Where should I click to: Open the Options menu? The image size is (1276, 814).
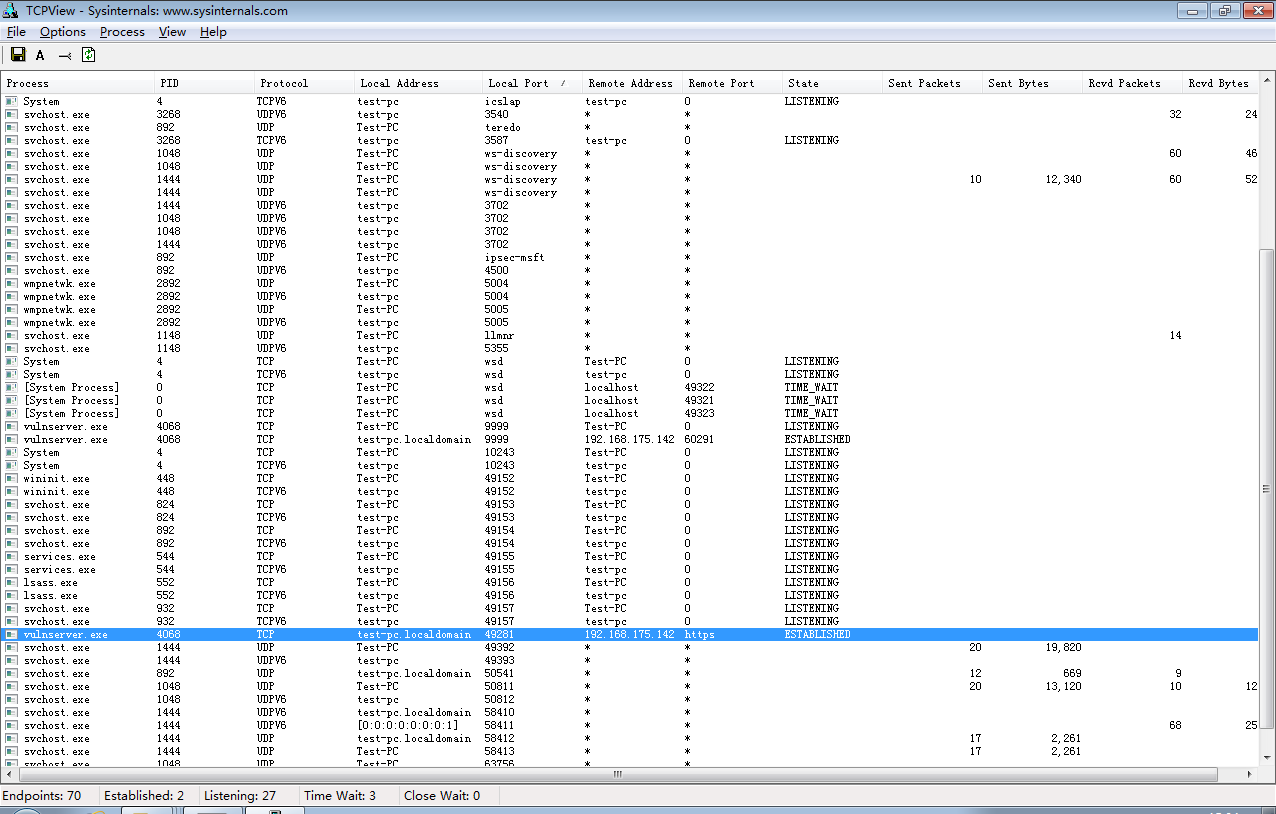(x=63, y=32)
